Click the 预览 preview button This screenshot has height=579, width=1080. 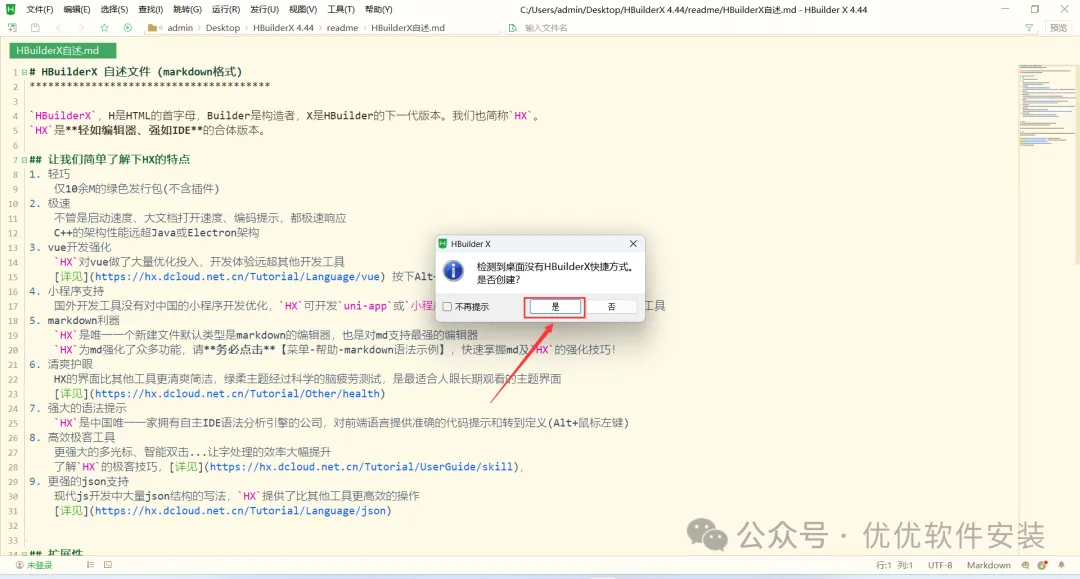click(x=1058, y=28)
